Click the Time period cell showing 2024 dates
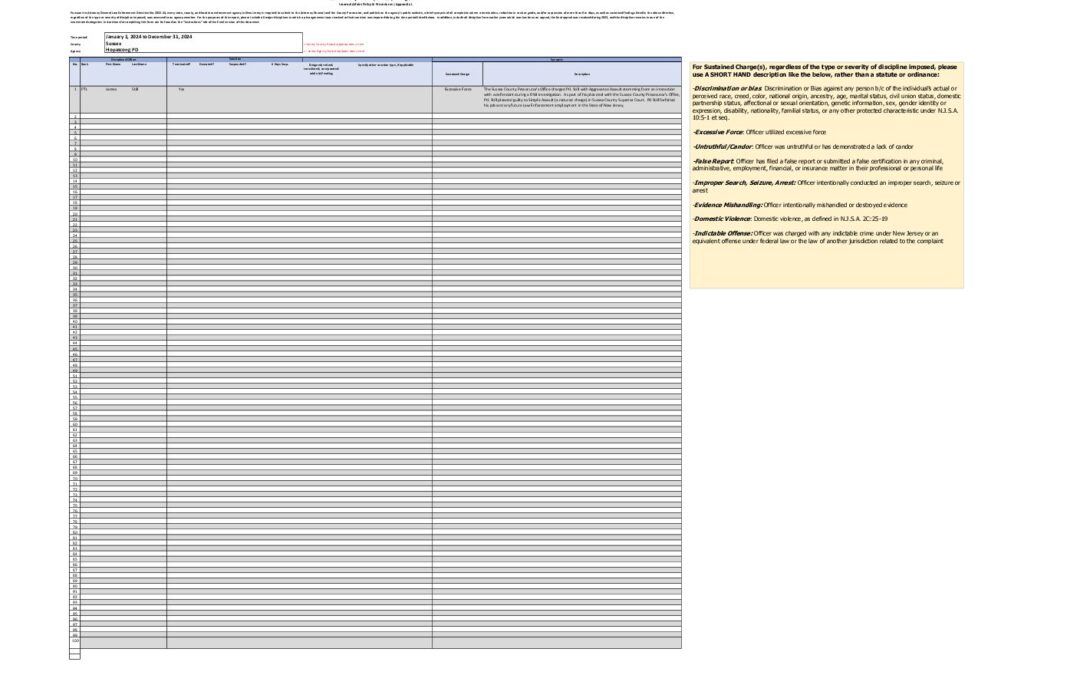Screen dimensions: 1080x675 pyautogui.click(x=150, y=36)
